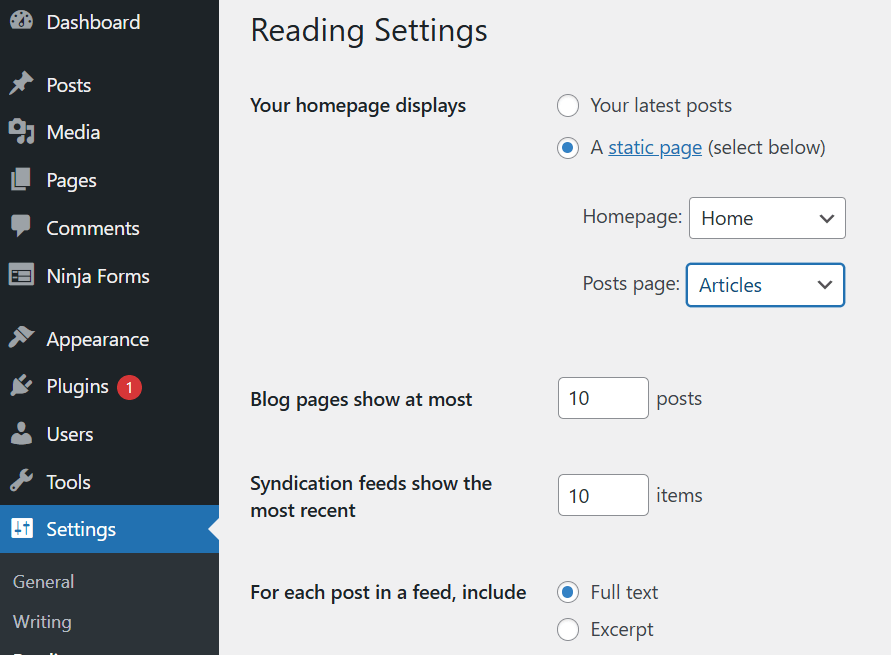
Task: Click the Comments speech bubble icon
Action: click(22, 227)
